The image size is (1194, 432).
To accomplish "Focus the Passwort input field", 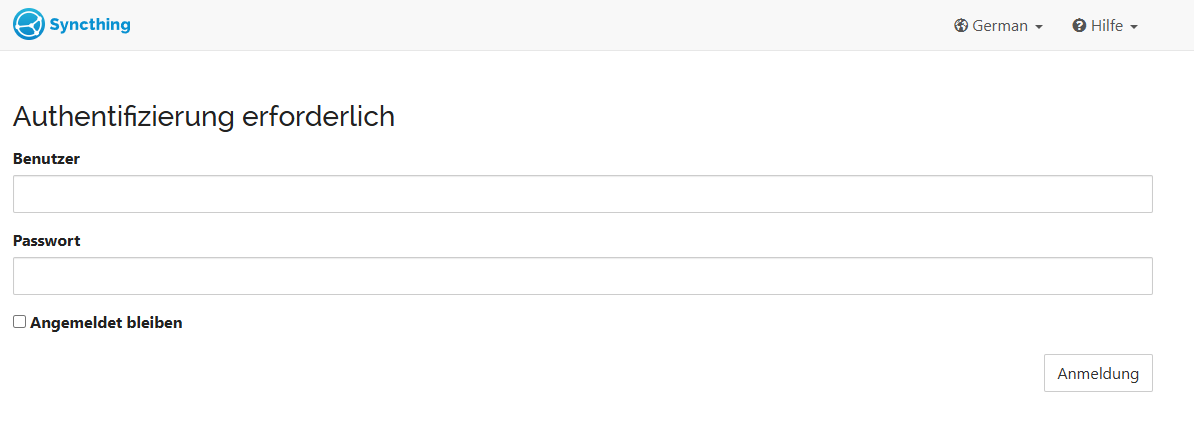I will coord(582,276).
